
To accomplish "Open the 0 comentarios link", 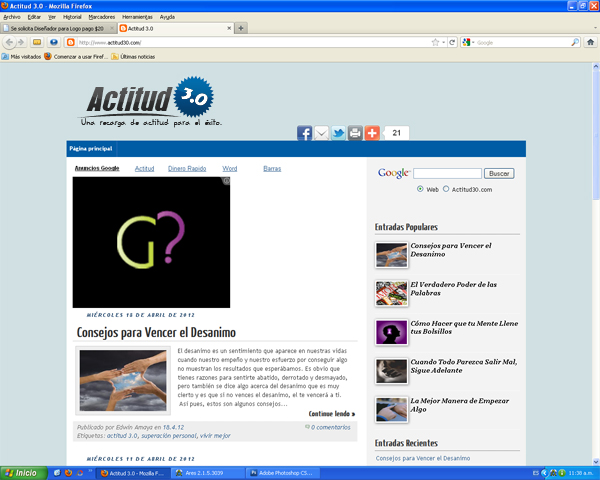I will tap(330, 427).
